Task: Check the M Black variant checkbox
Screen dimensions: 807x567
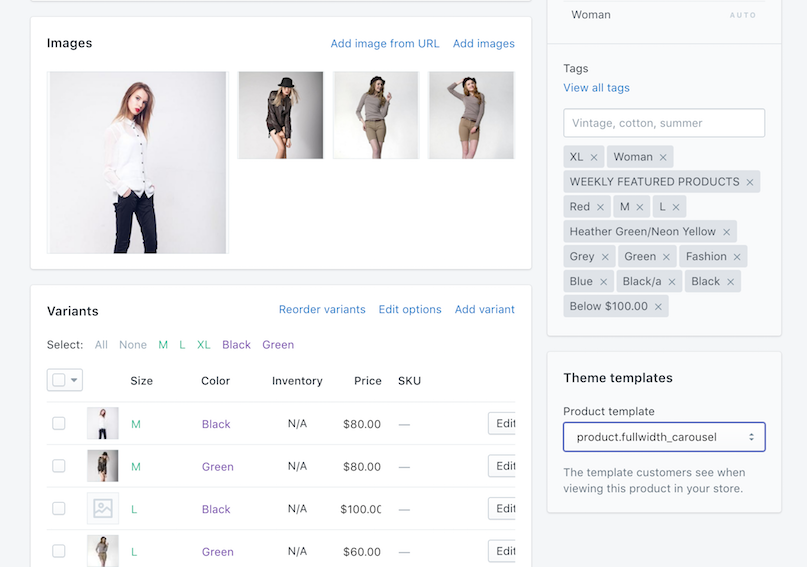Action: pyautogui.click(x=59, y=424)
